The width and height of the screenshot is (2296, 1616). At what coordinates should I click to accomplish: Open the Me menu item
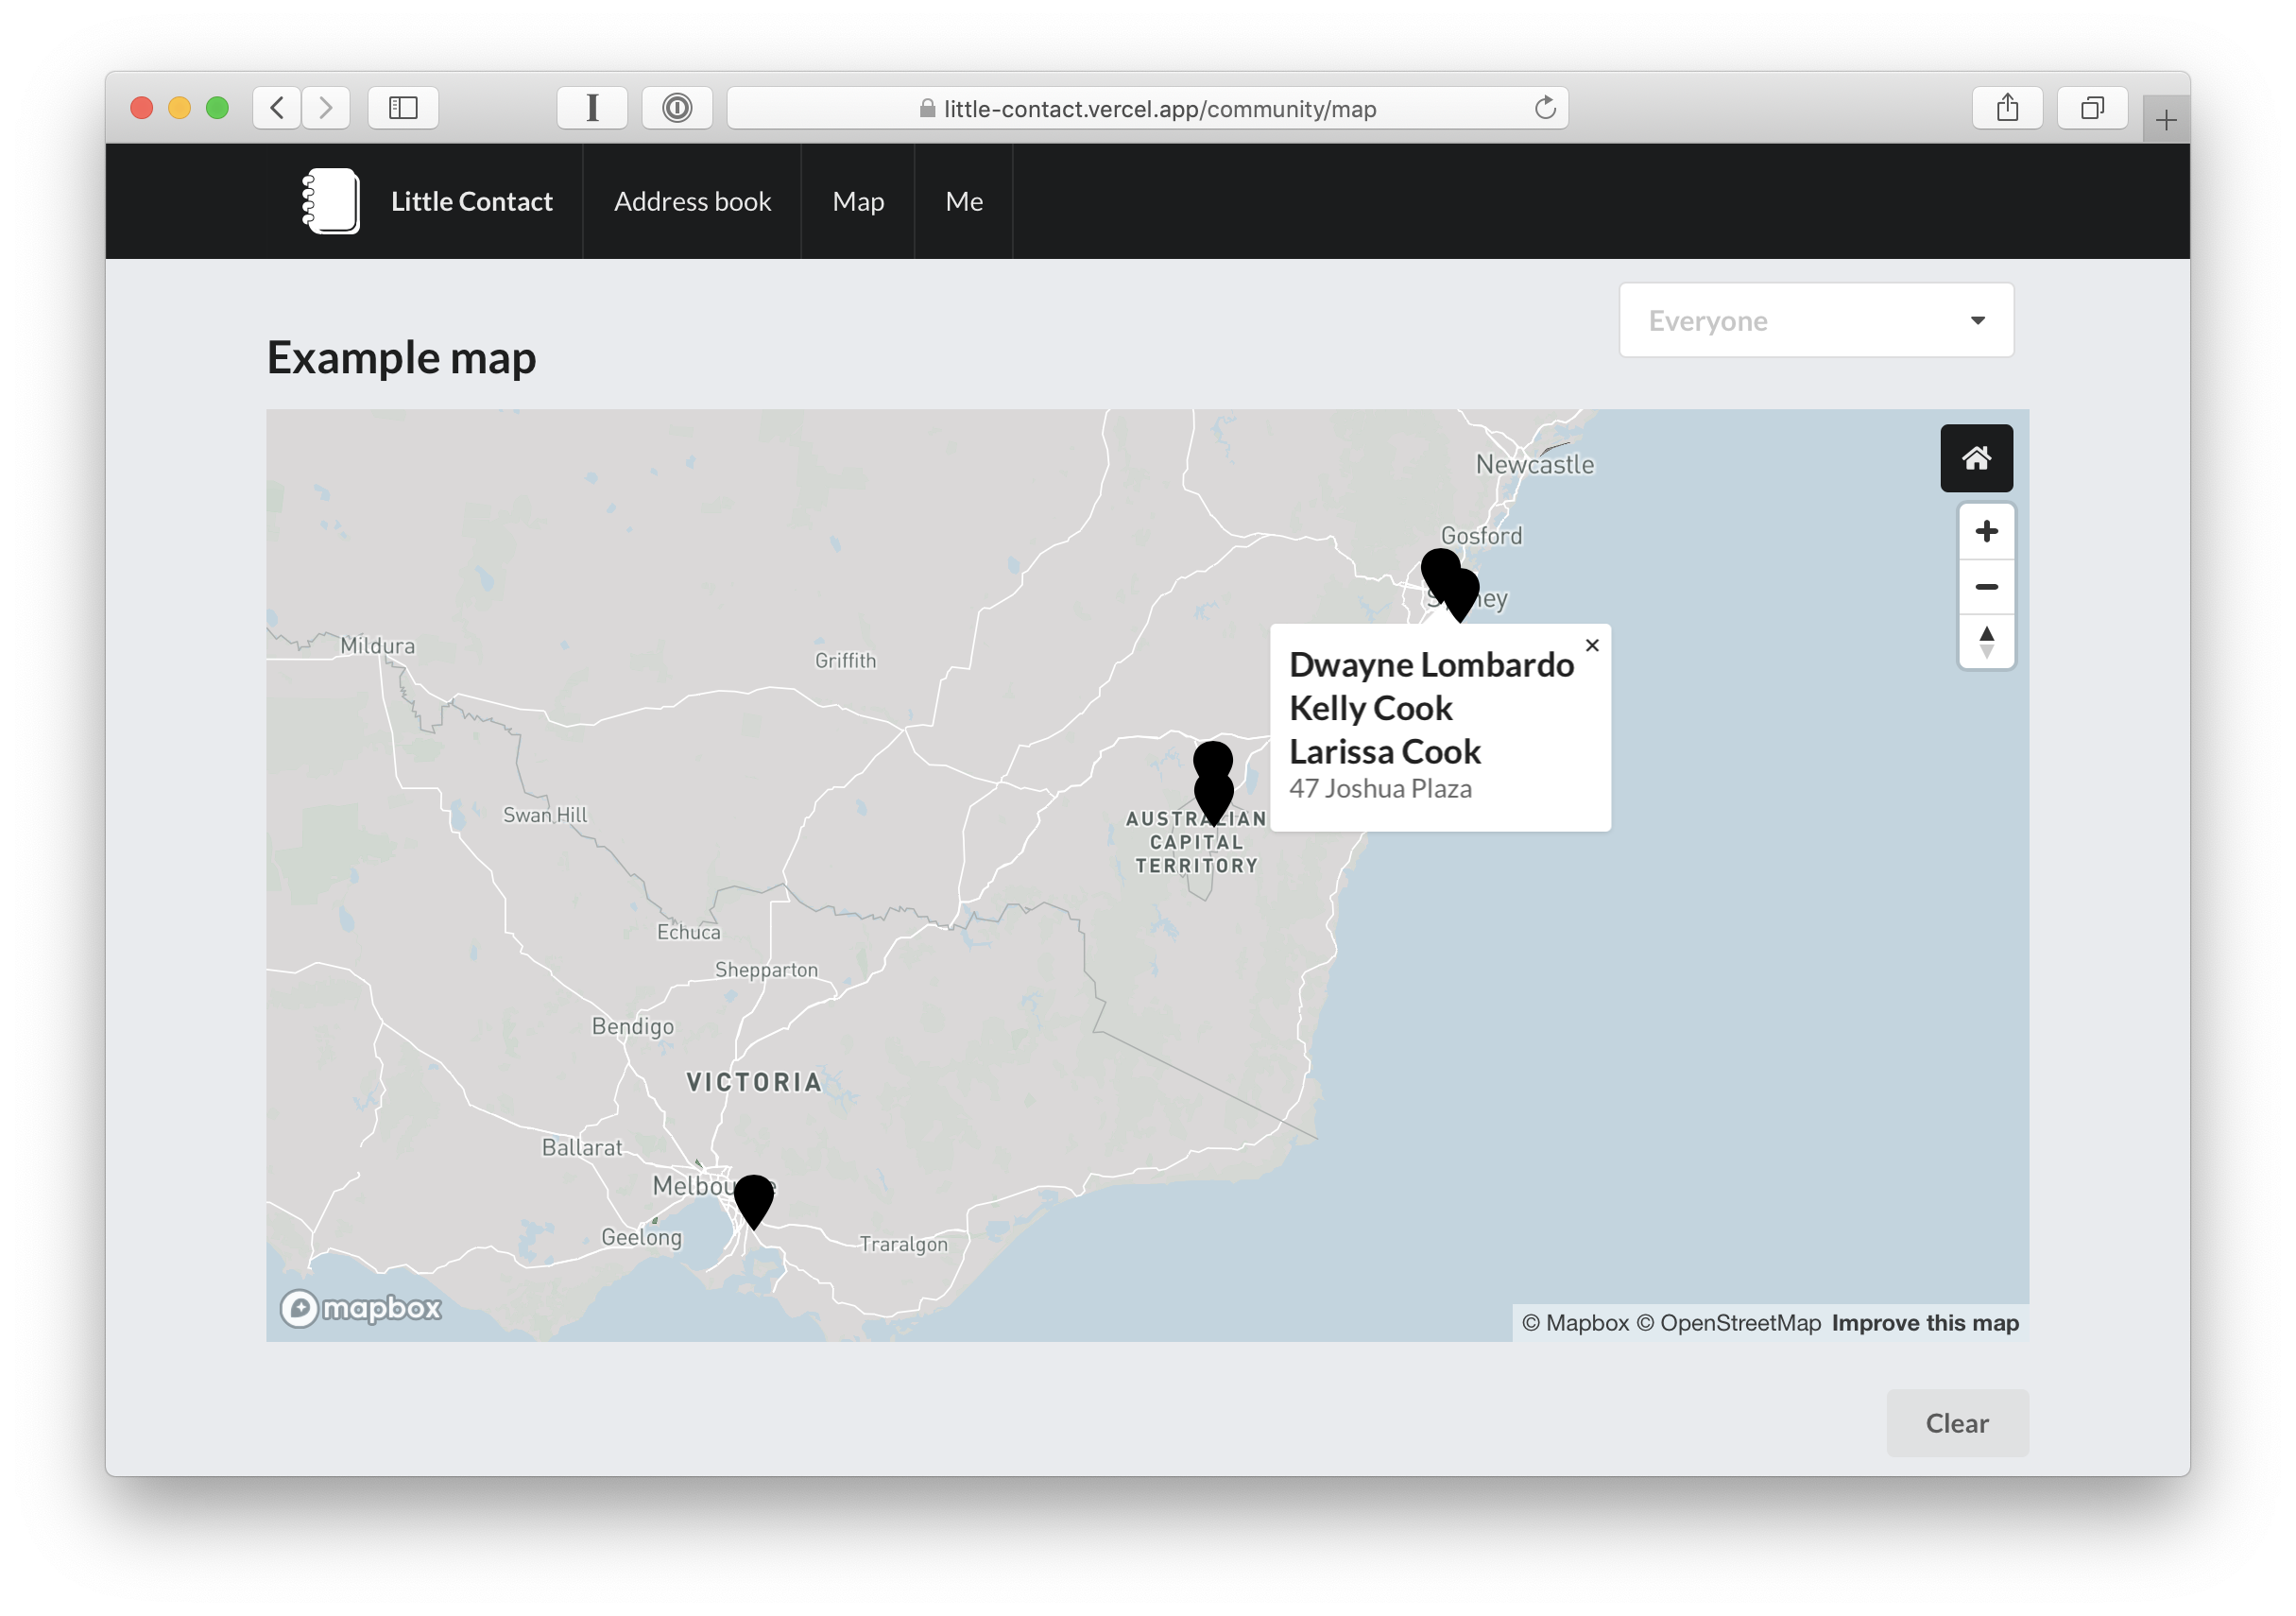coord(963,201)
